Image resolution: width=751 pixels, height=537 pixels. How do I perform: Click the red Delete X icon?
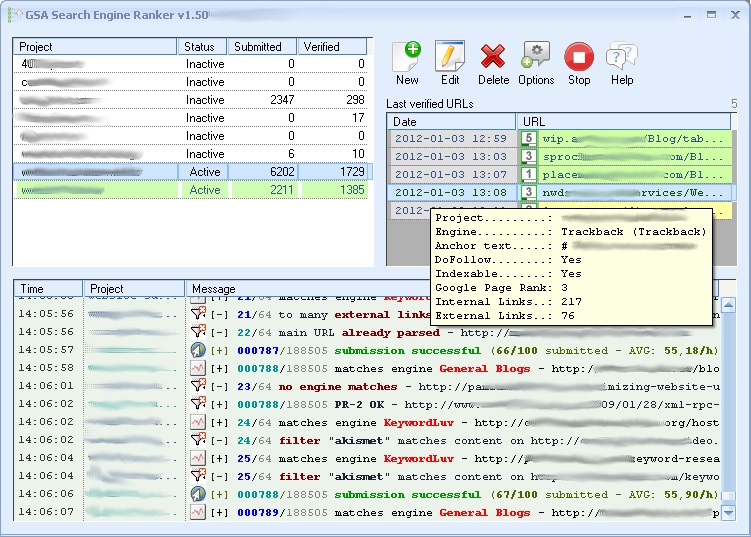click(x=493, y=56)
